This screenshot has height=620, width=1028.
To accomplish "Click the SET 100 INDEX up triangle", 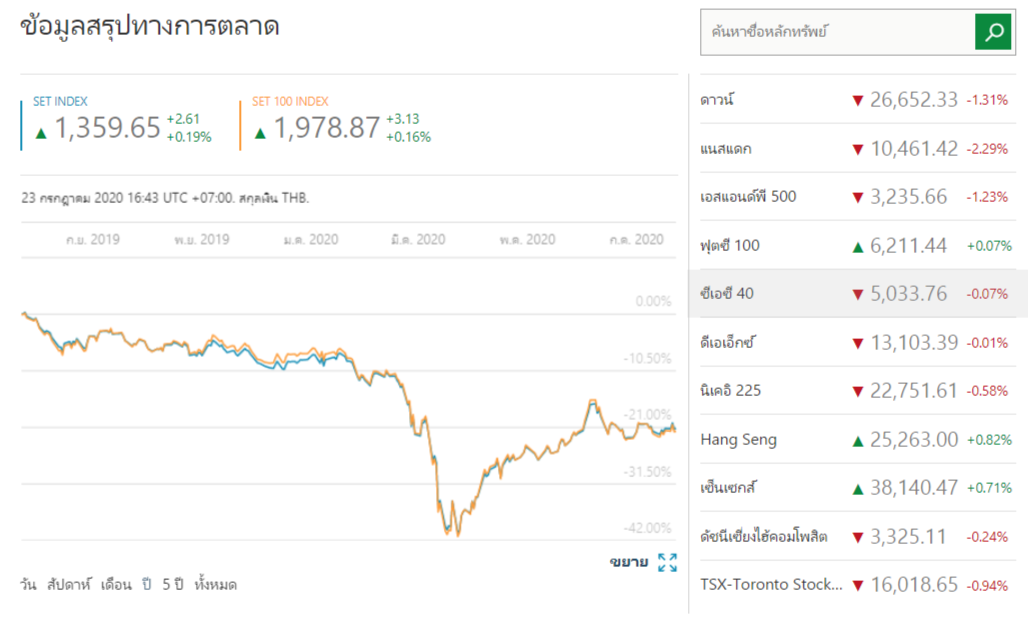I will (260, 132).
